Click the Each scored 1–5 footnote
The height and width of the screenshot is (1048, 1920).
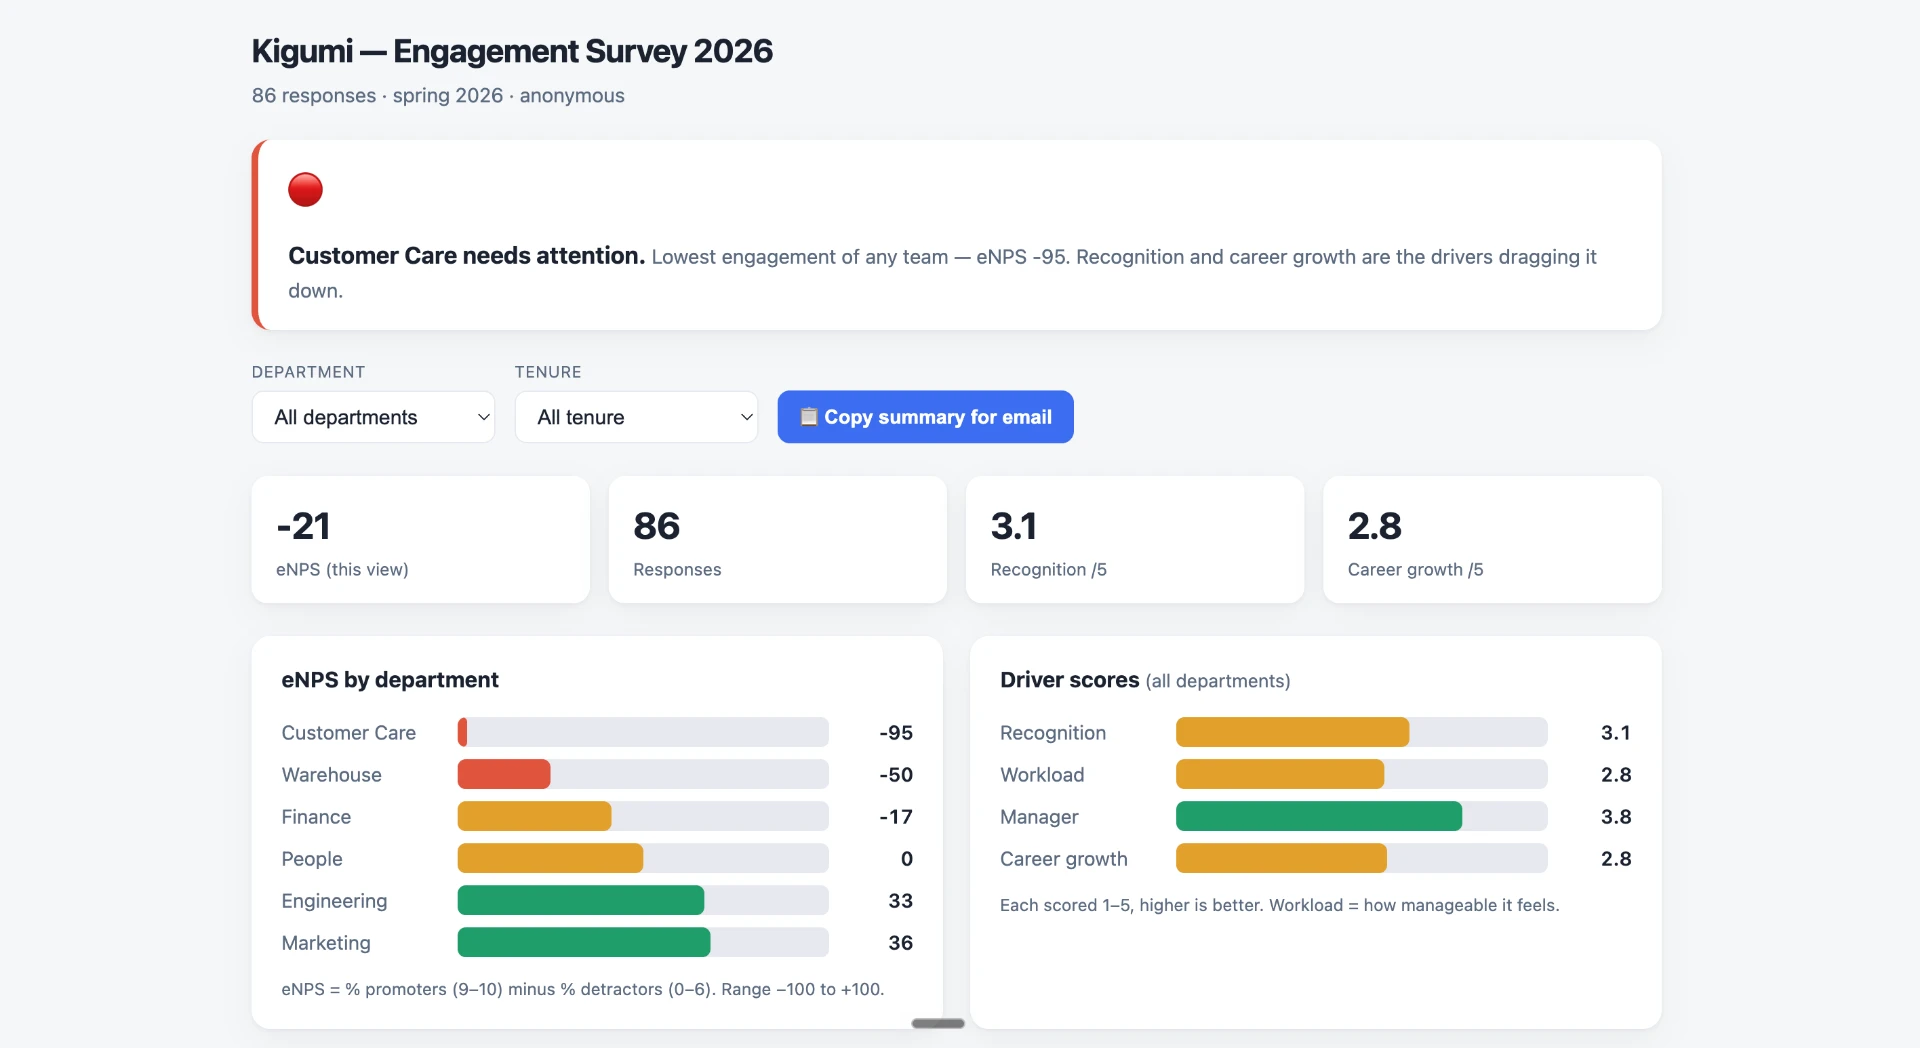click(1279, 905)
